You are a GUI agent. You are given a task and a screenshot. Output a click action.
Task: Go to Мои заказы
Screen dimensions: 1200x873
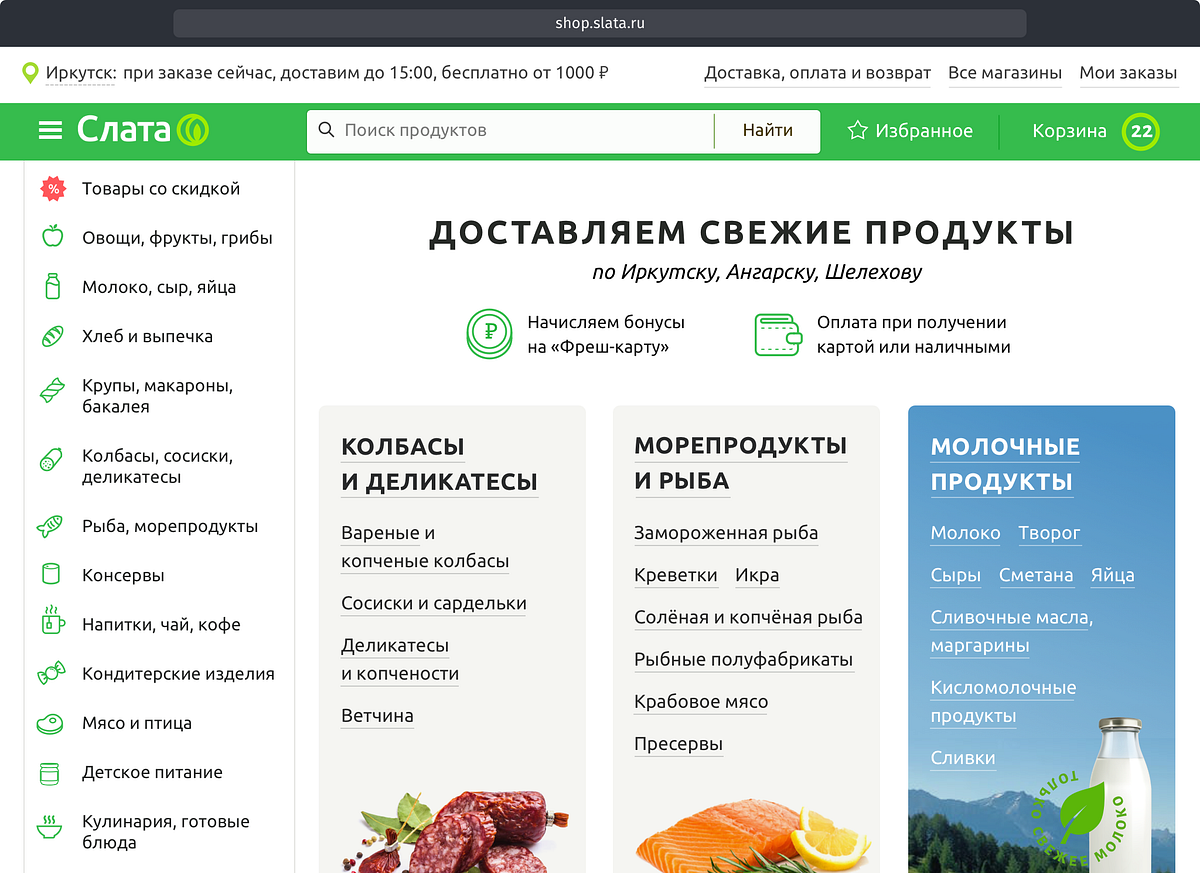click(x=1128, y=73)
